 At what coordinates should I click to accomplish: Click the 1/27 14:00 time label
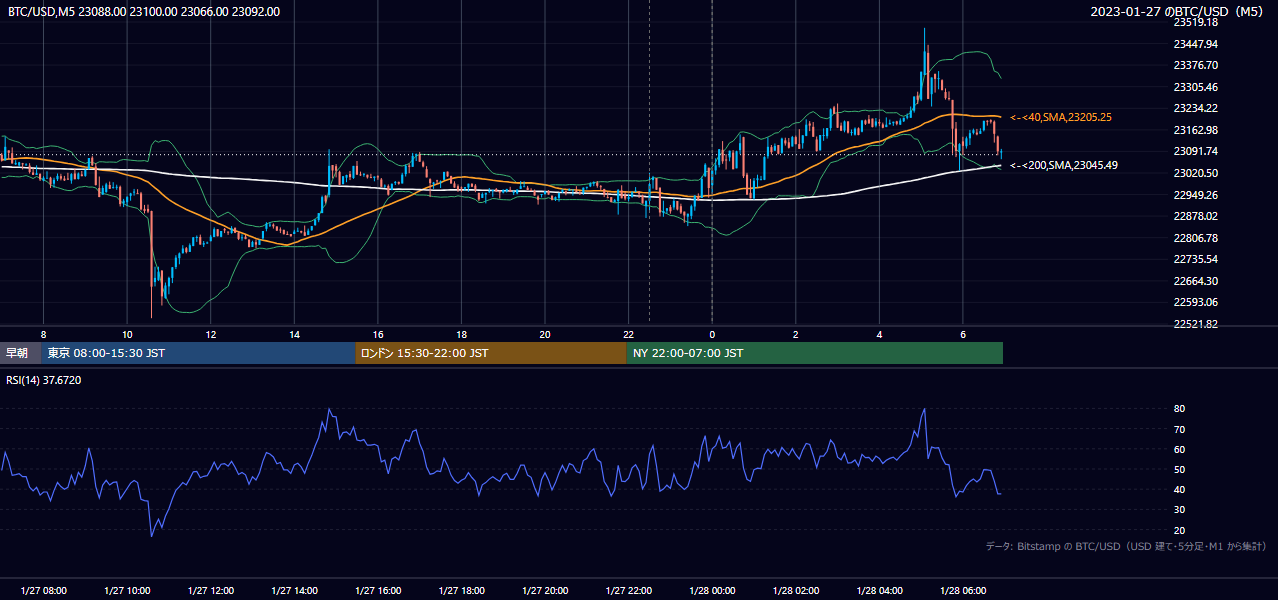[295, 591]
